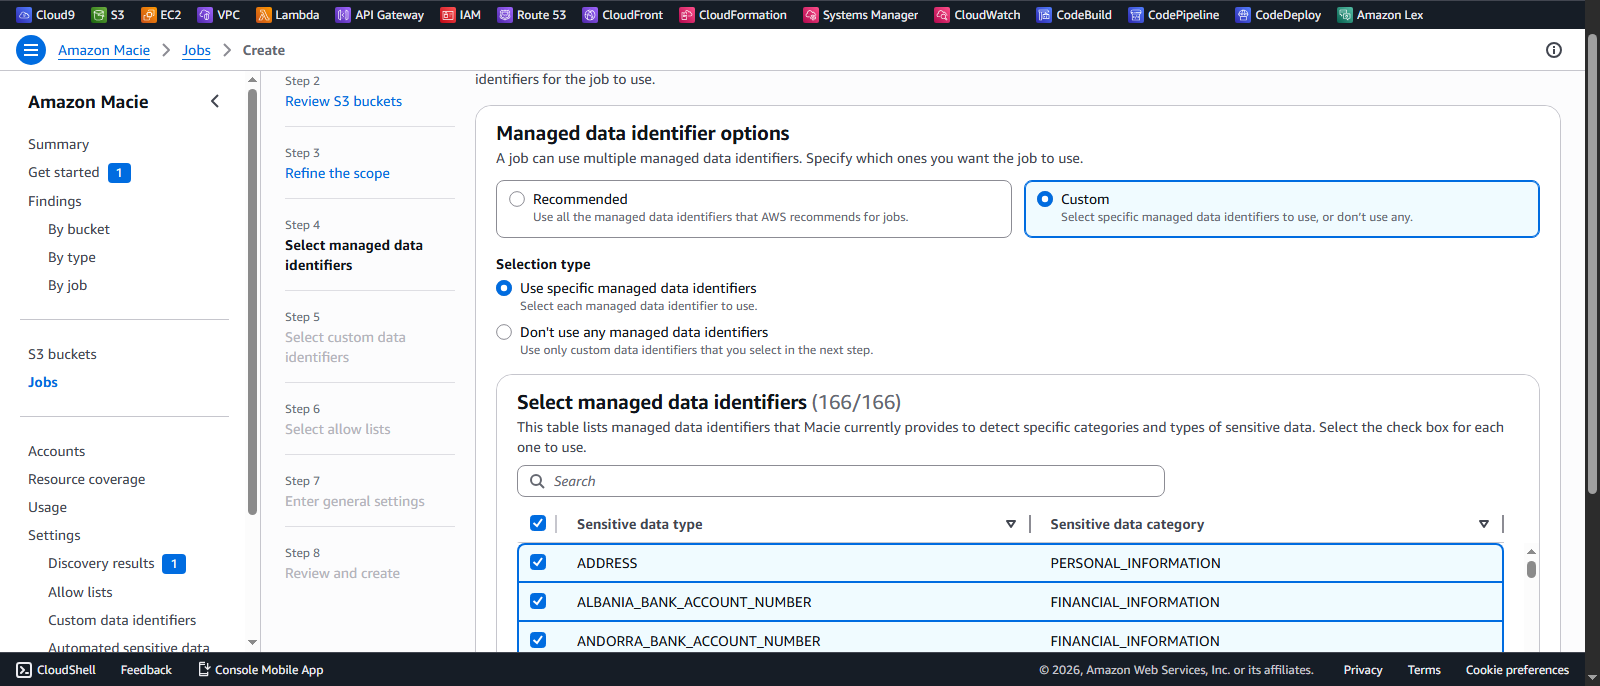Open the S3 service shortcut icon

(x=99, y=15)
